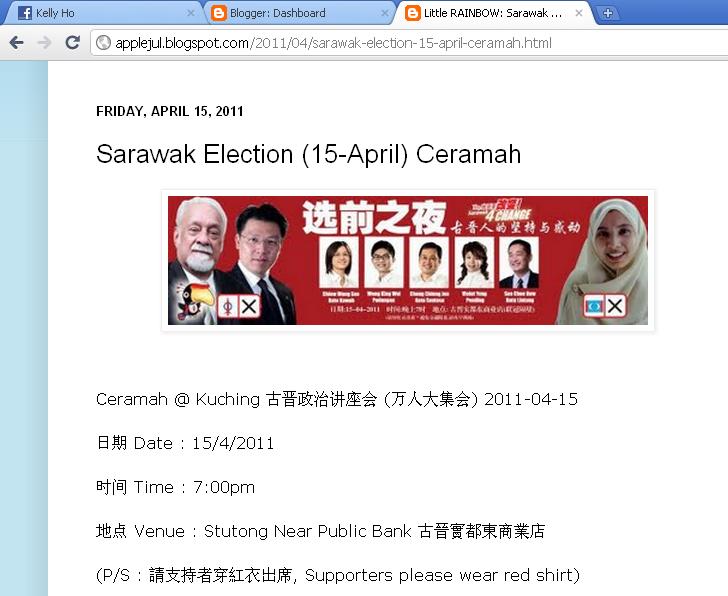
Task: Click the Blogger icon on Little RAINBOW tab
Action: [412, 13]
